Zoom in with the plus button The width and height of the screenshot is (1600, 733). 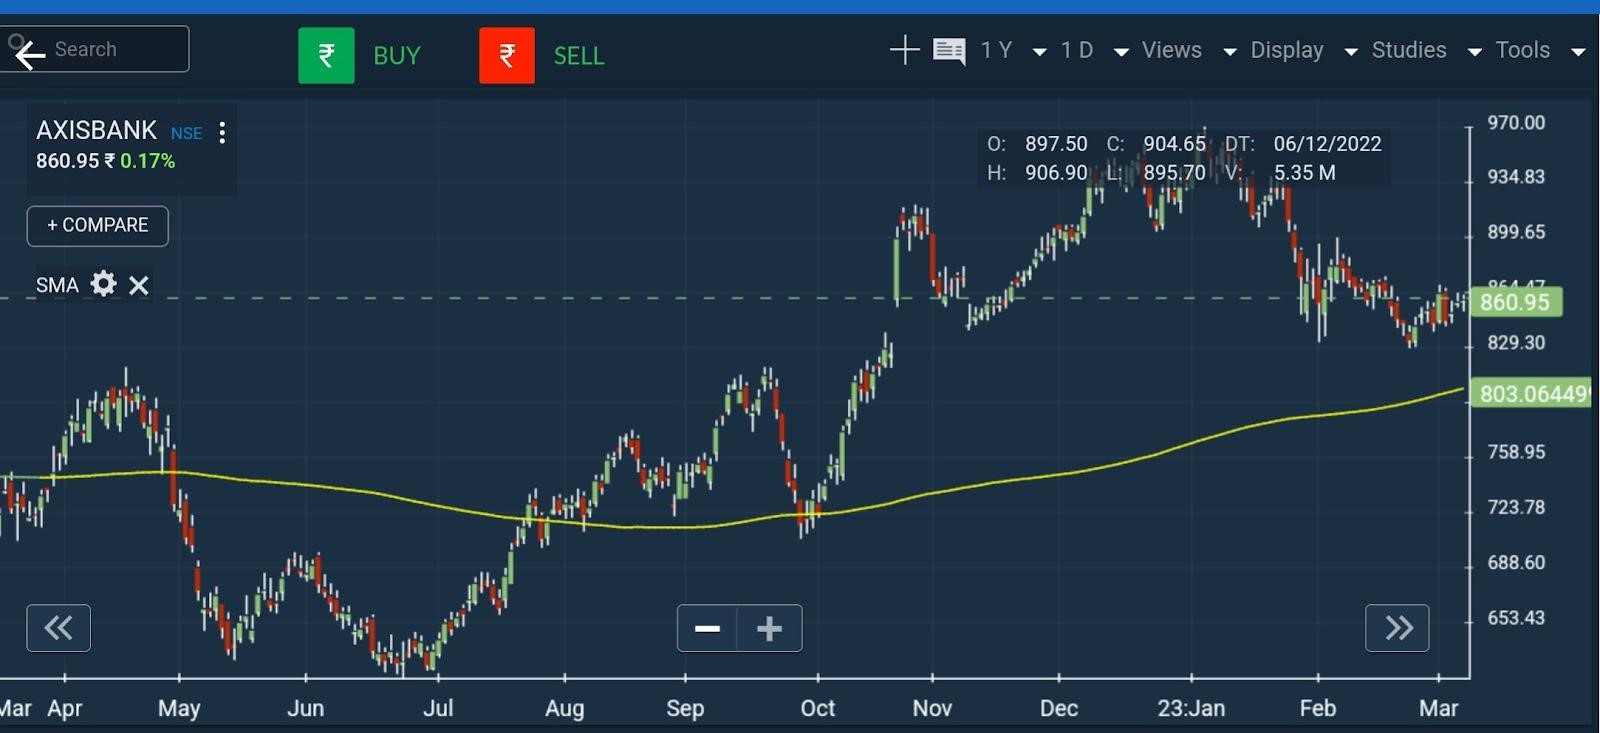pos(770,628)
